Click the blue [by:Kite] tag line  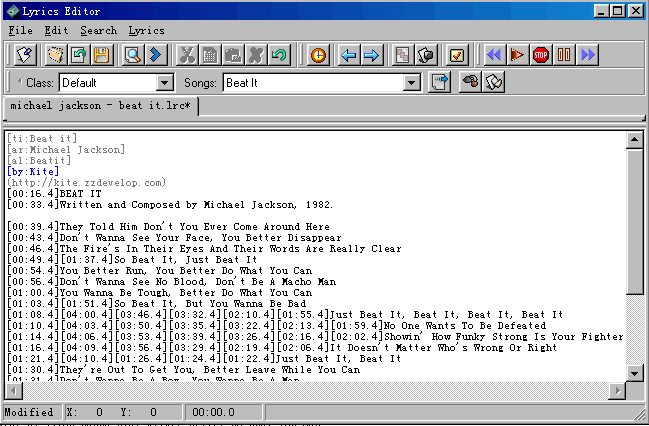[x=33, y=171]
